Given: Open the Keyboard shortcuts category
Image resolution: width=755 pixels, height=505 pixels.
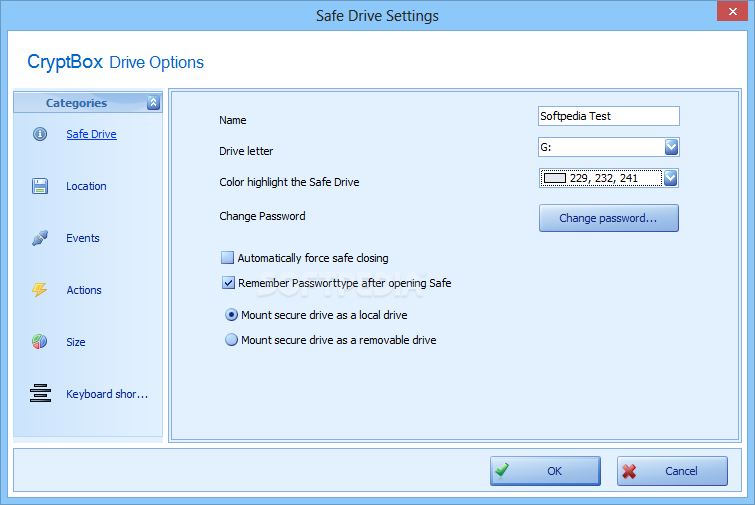Looking at the screenshot, I should (107, 394).
